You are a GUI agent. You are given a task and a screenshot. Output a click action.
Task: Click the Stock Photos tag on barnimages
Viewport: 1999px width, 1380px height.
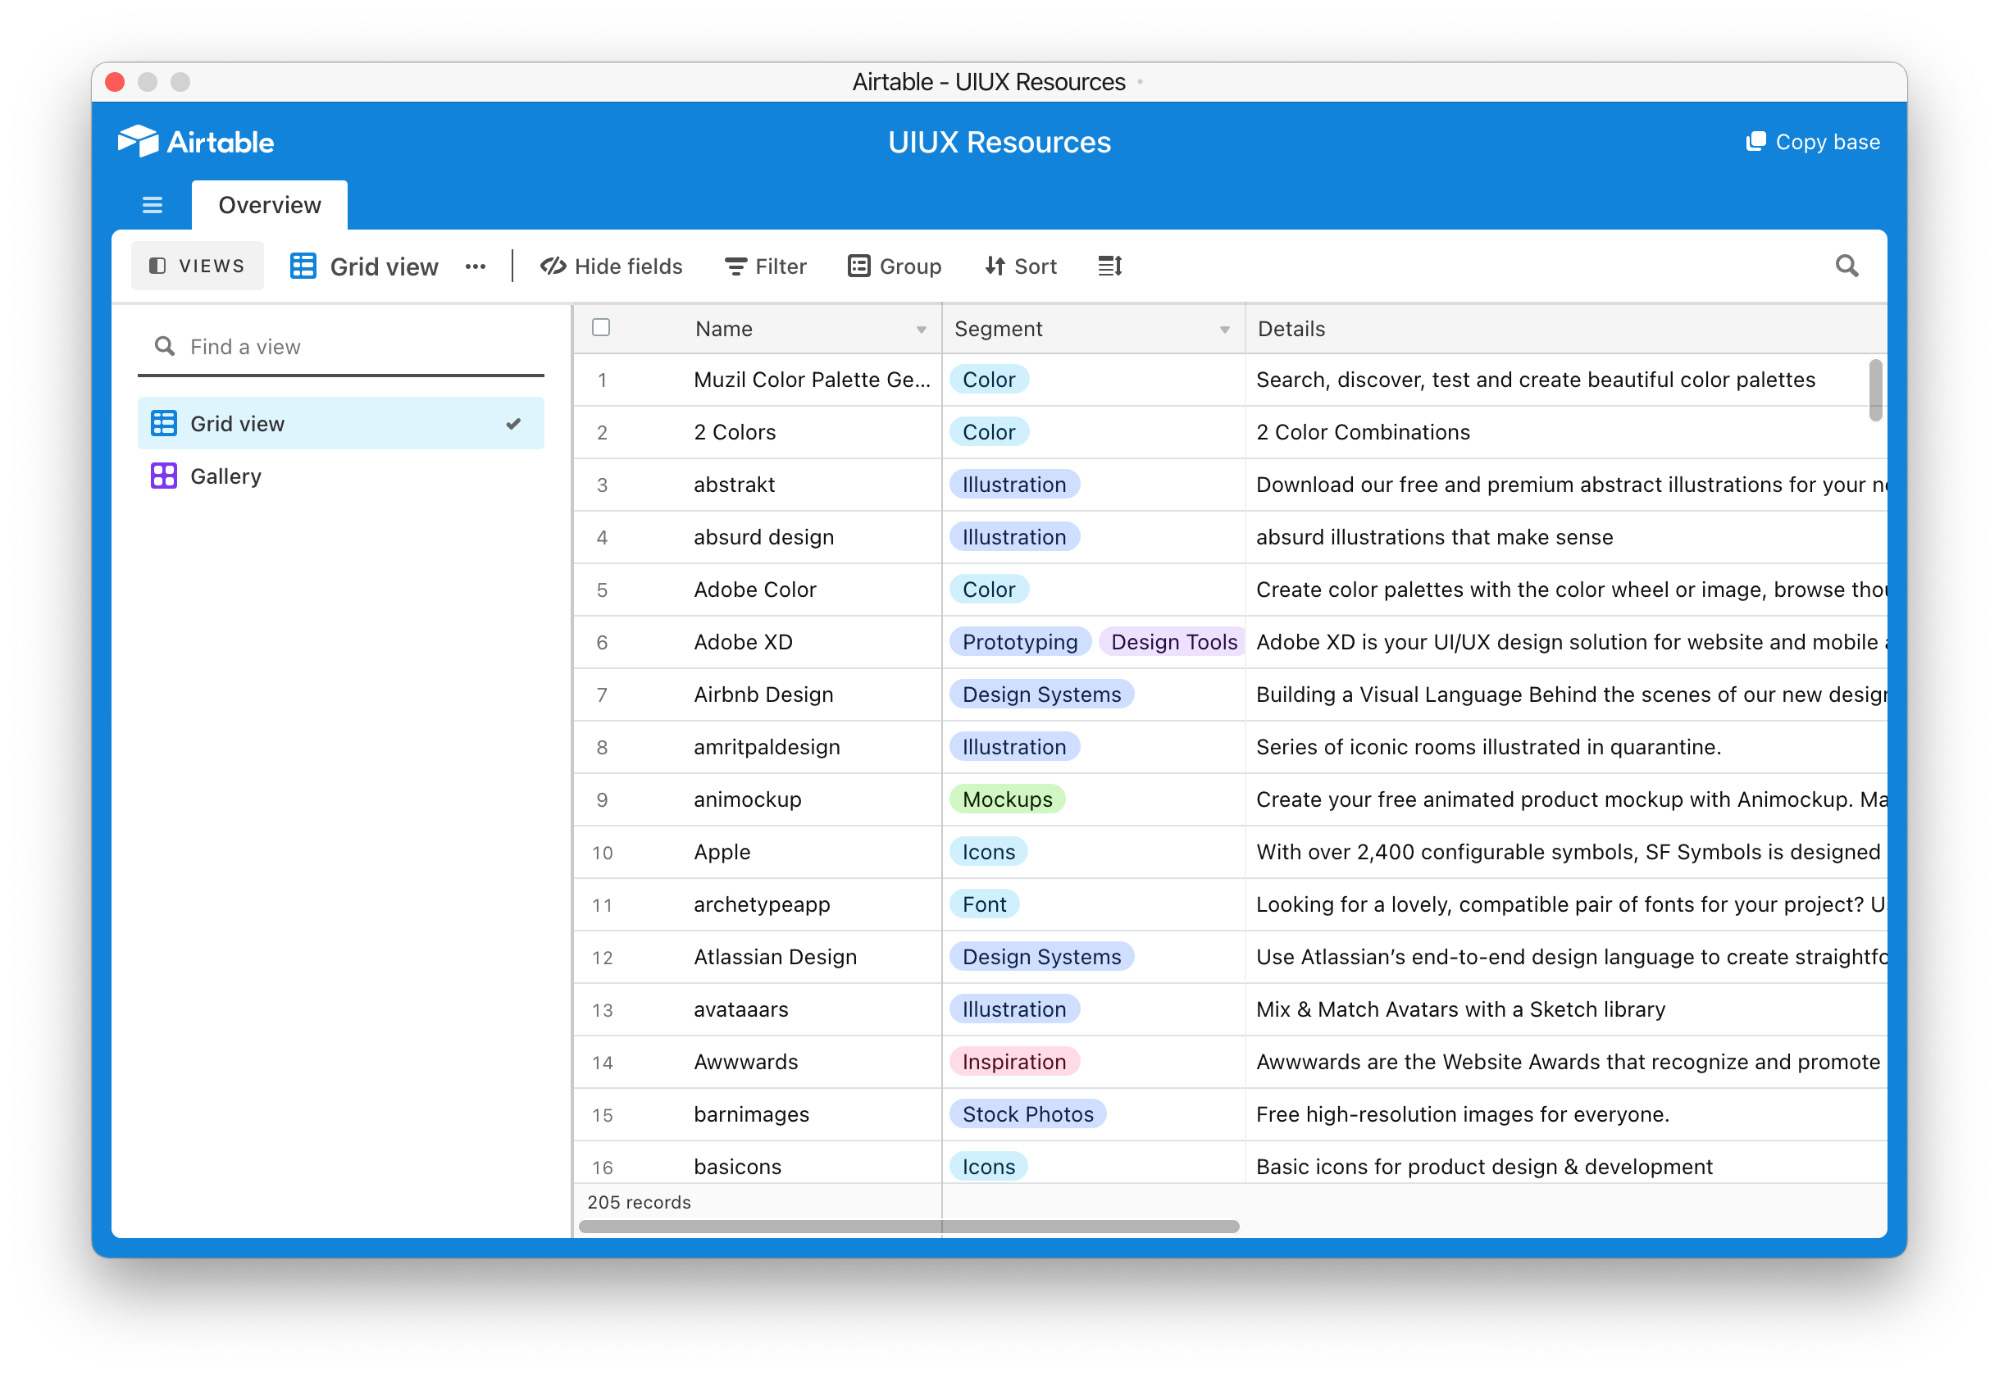[1028, 1114]
